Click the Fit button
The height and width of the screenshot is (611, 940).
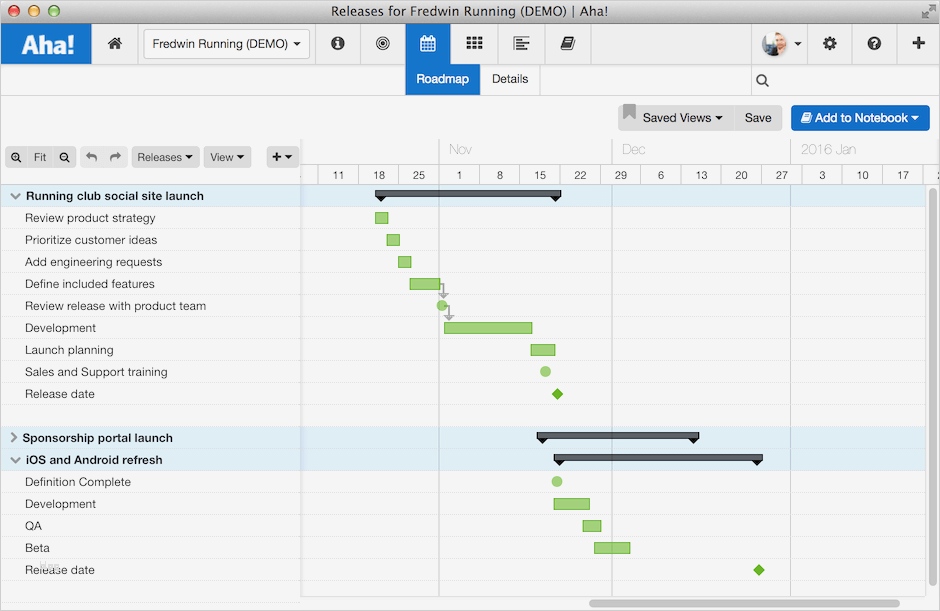tap(40, 157)
